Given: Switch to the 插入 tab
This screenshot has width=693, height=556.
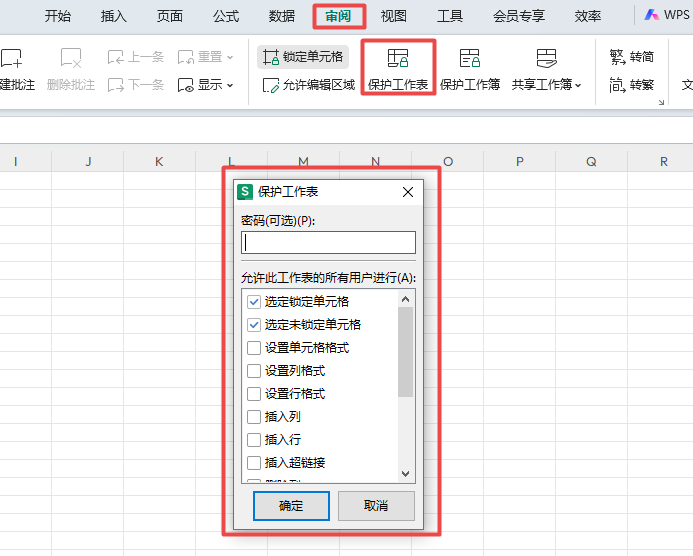Looking at the screenshot, I should coord(114,16).
